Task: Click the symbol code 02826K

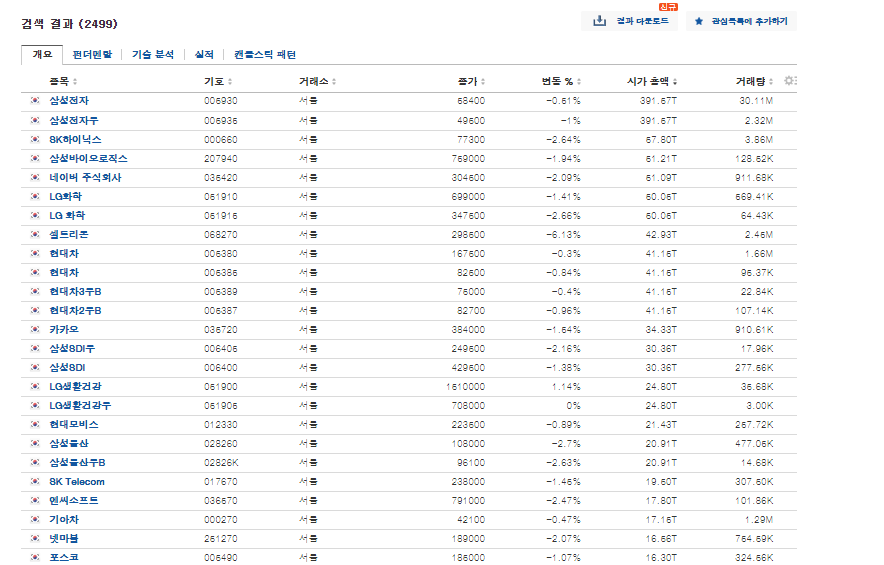Action: coord(221,462)
